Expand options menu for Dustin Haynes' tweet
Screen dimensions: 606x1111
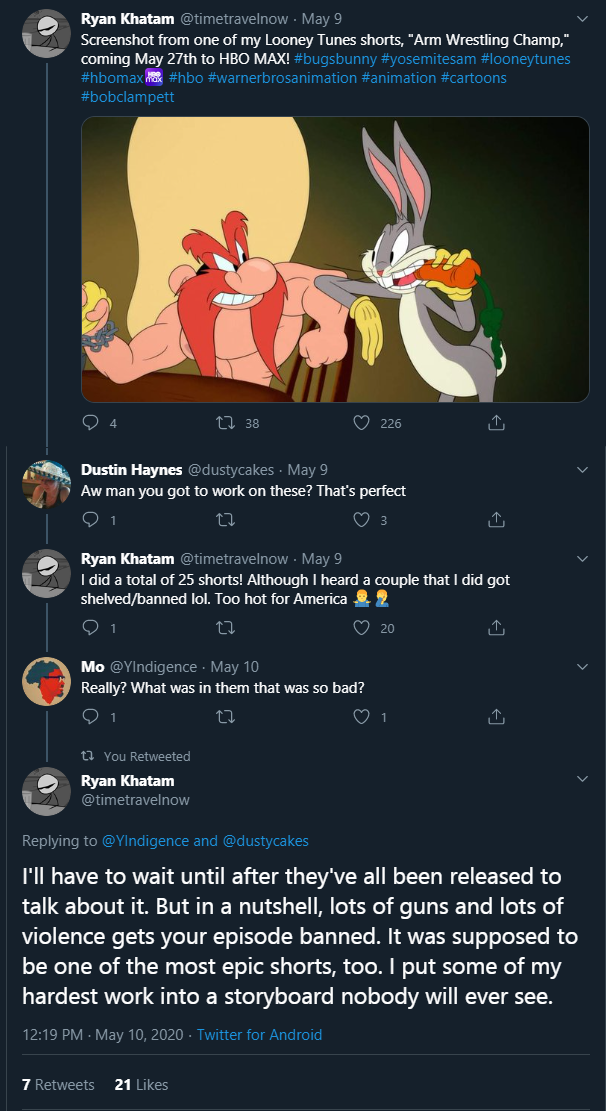point(584,470)
